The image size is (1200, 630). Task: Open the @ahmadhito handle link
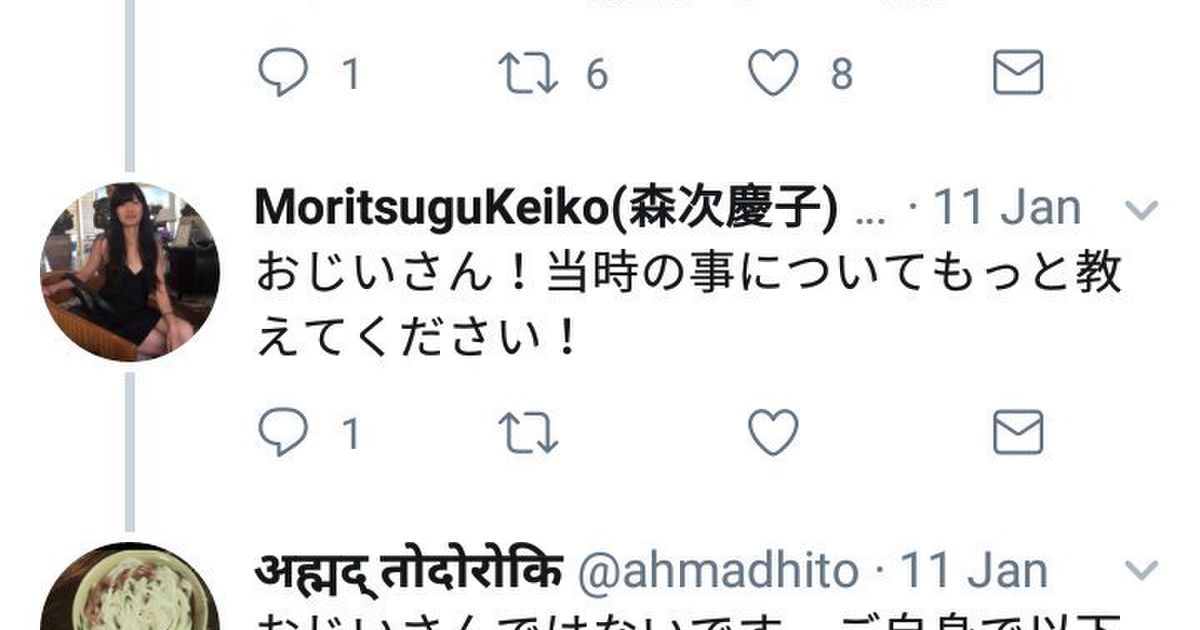[x=717, y=571]
